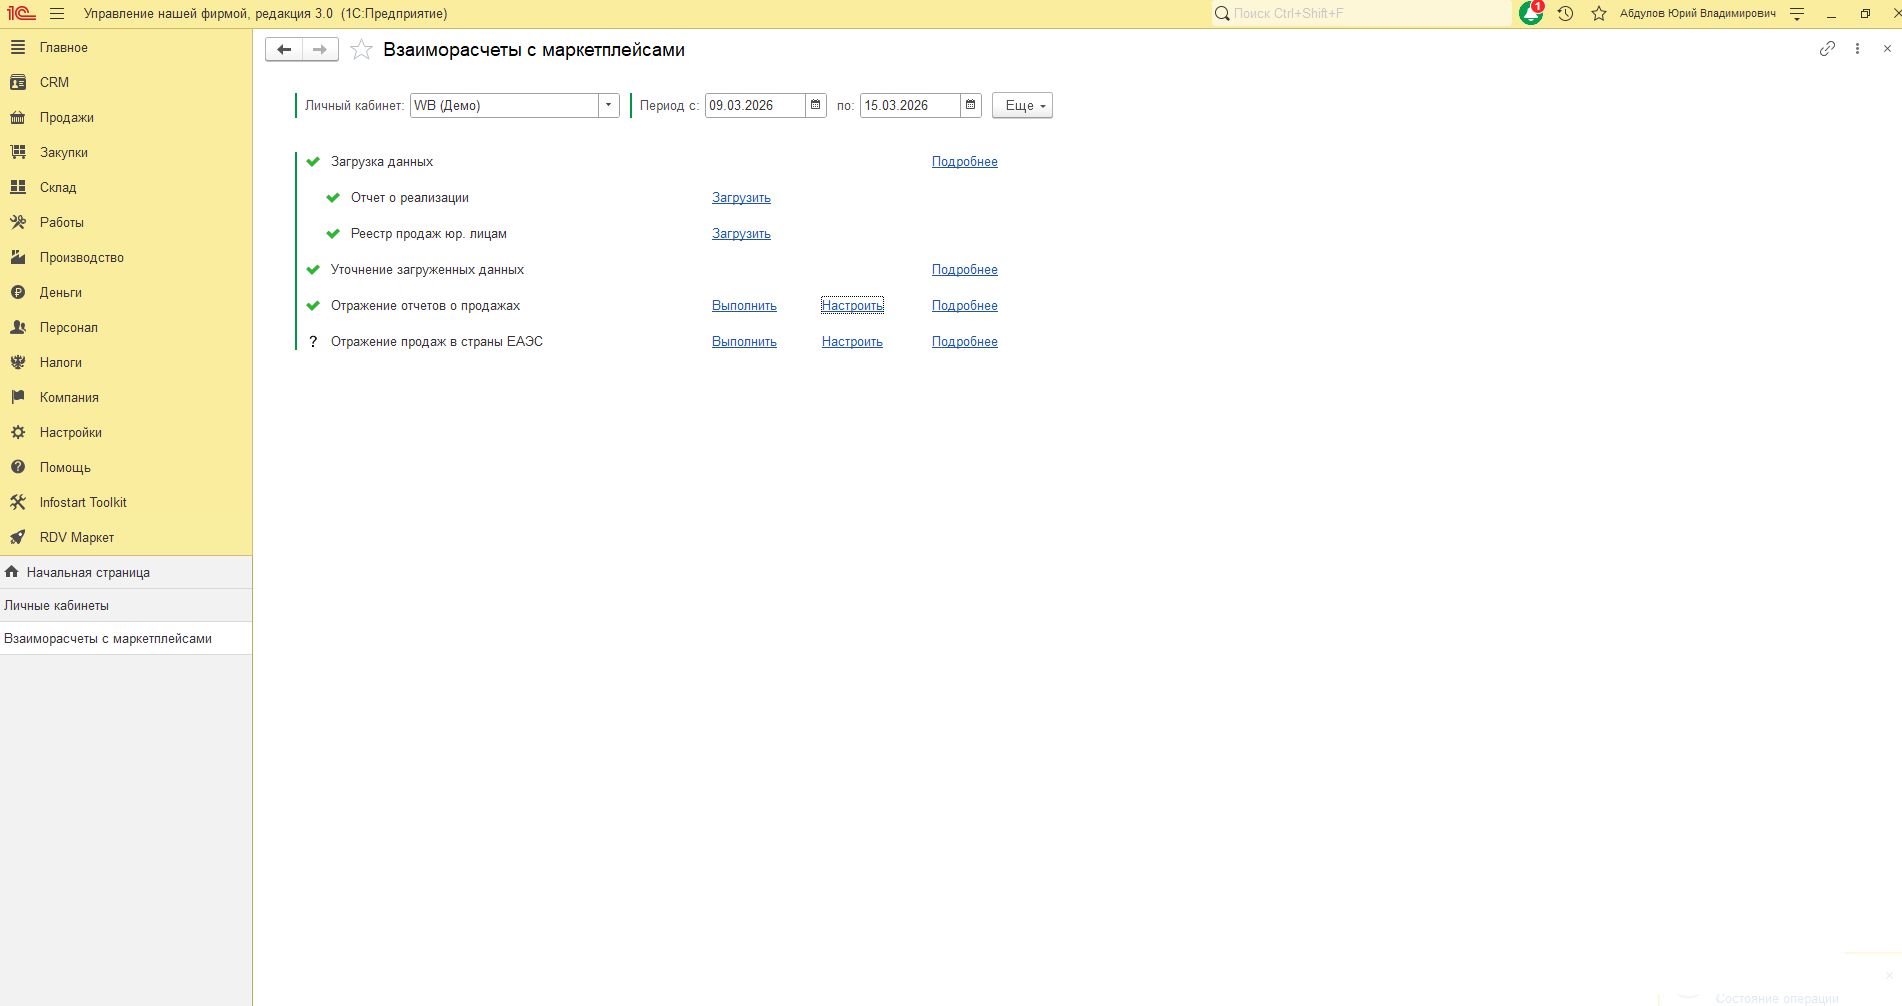Open Закупки section in sidebar
This screenshot has width=1902, height=1006.
126,153
